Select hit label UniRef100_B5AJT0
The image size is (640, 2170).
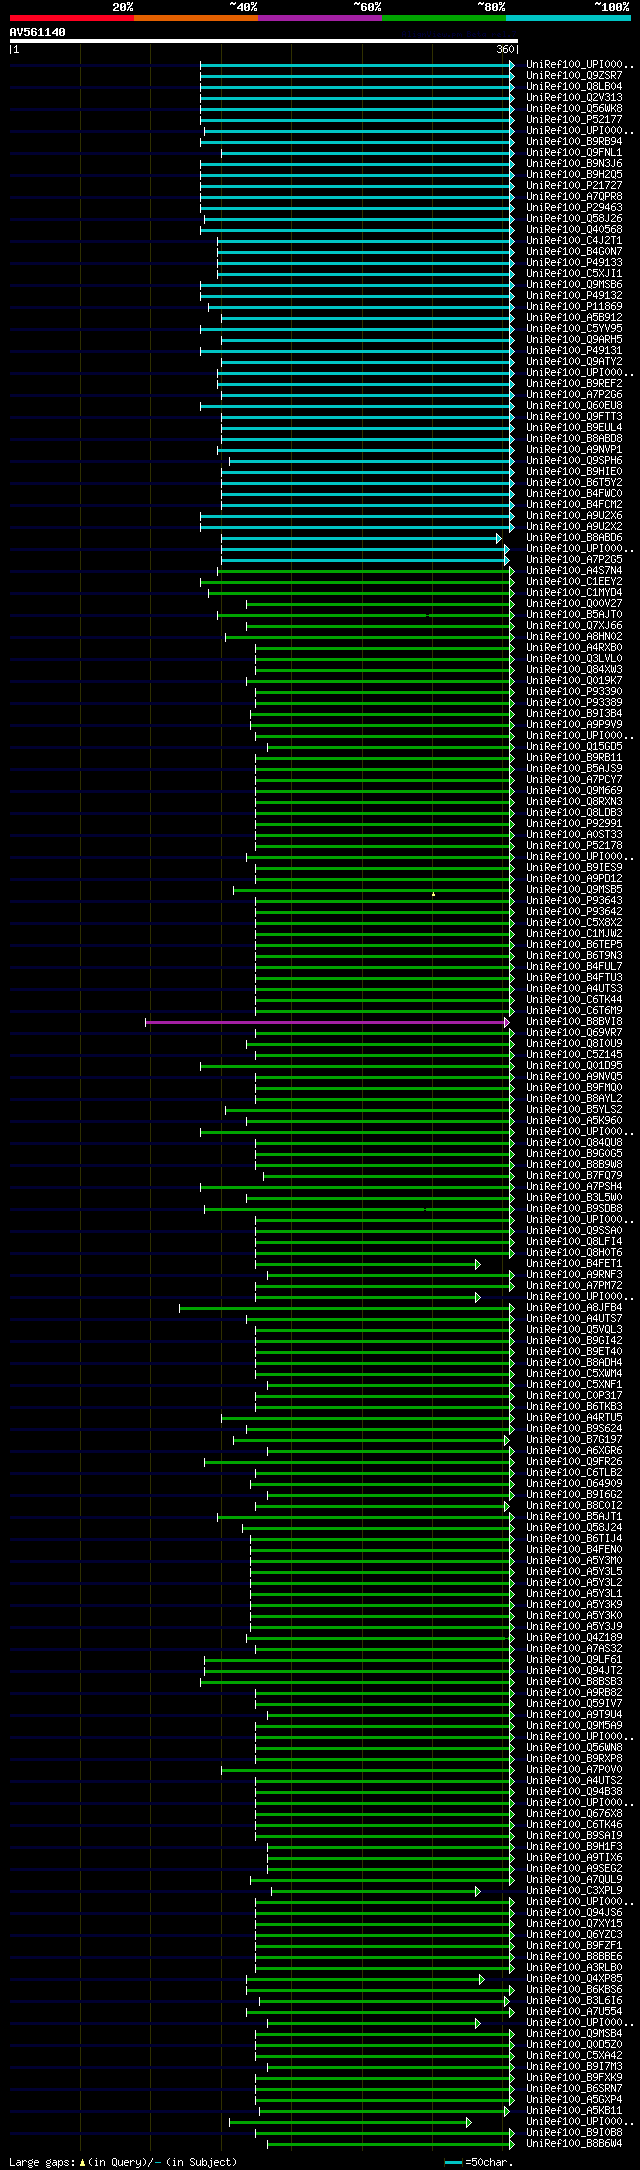click(x=574, y=614)
